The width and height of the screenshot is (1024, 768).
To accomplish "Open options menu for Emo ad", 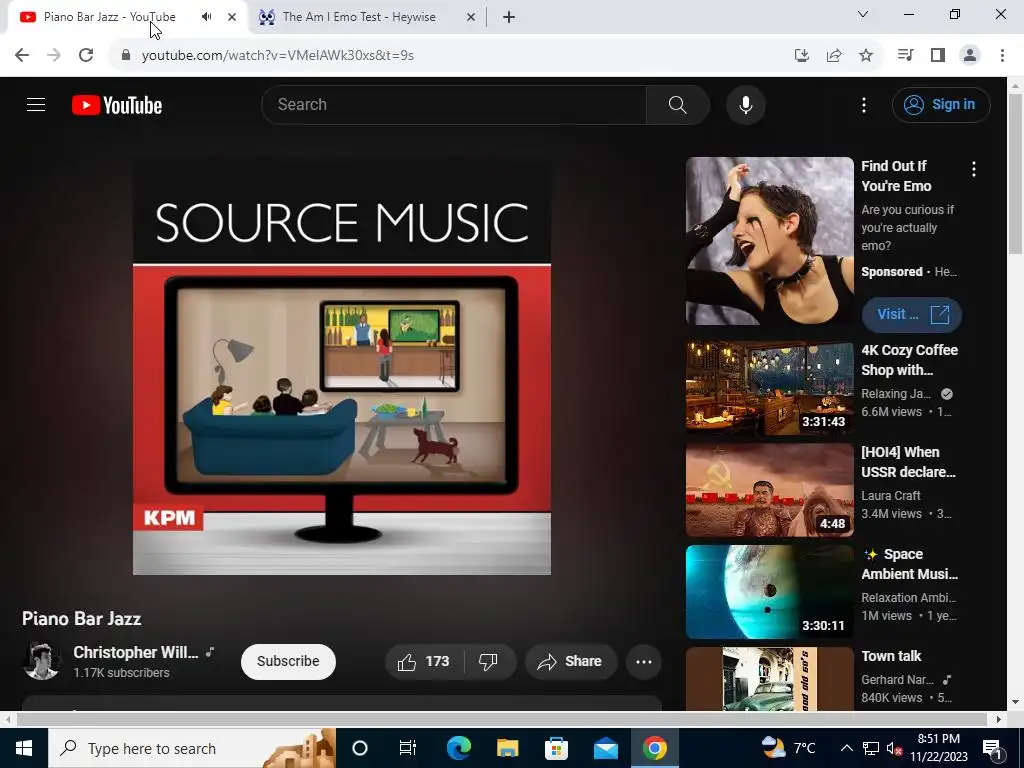I will 974,169.
